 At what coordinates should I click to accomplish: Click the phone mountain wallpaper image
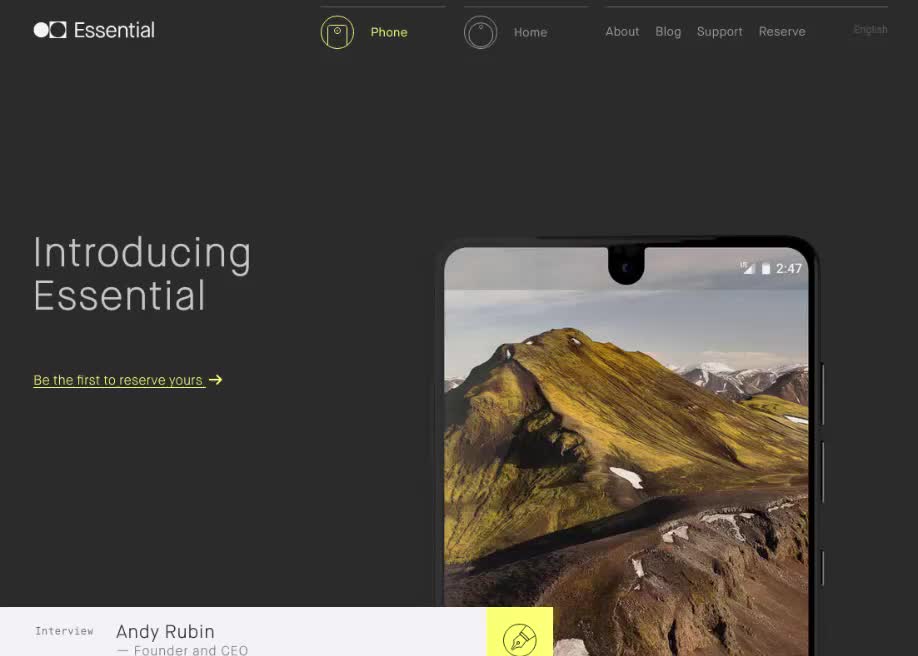(626, 451)
